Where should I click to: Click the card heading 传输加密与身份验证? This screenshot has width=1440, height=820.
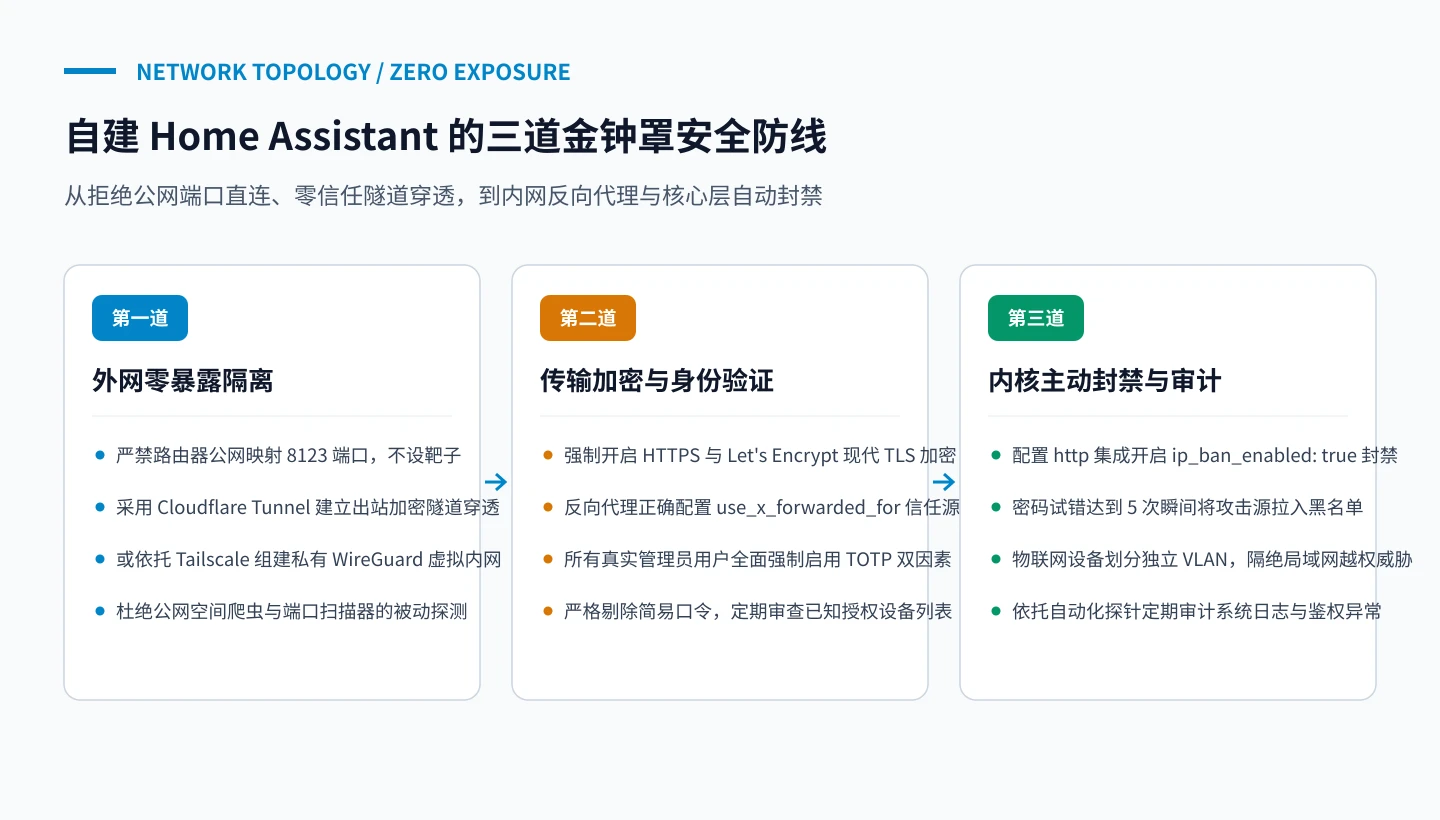657,381
